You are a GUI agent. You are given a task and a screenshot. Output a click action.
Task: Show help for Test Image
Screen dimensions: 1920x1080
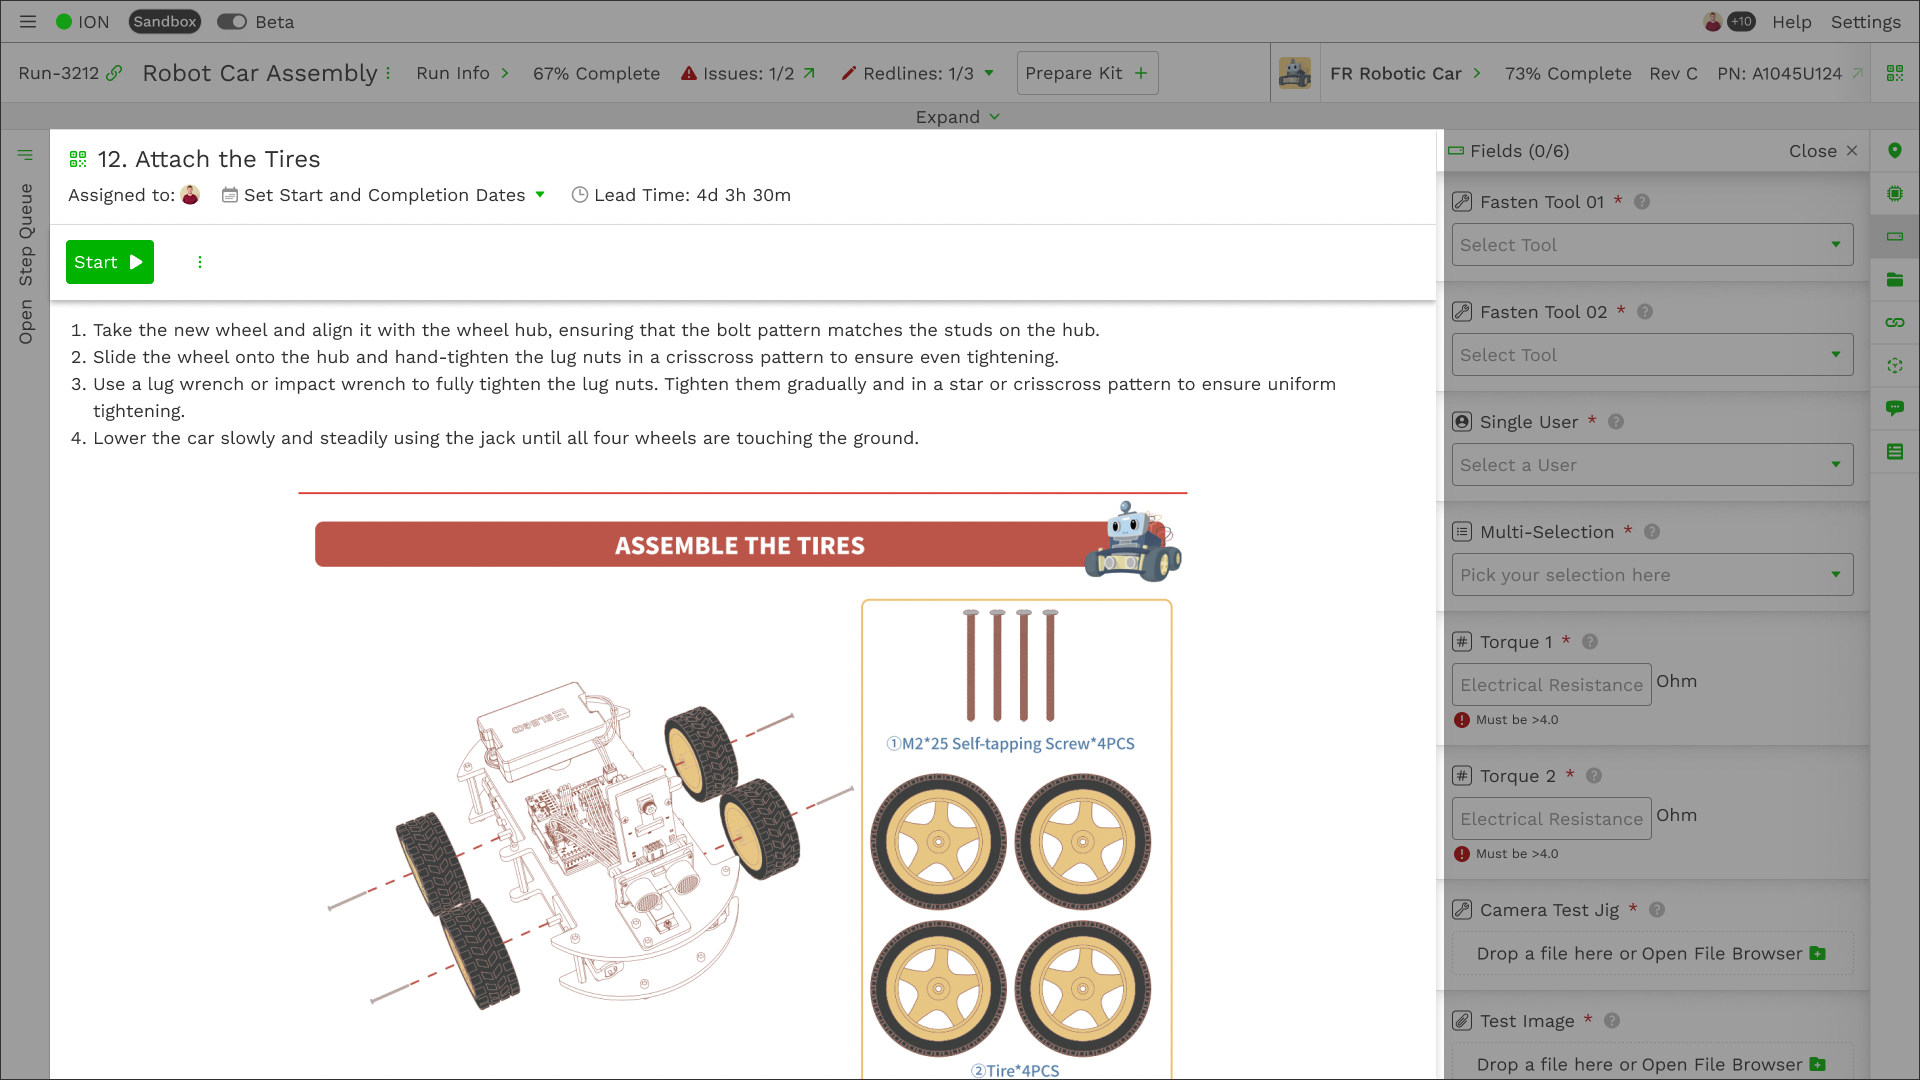1612,1021
